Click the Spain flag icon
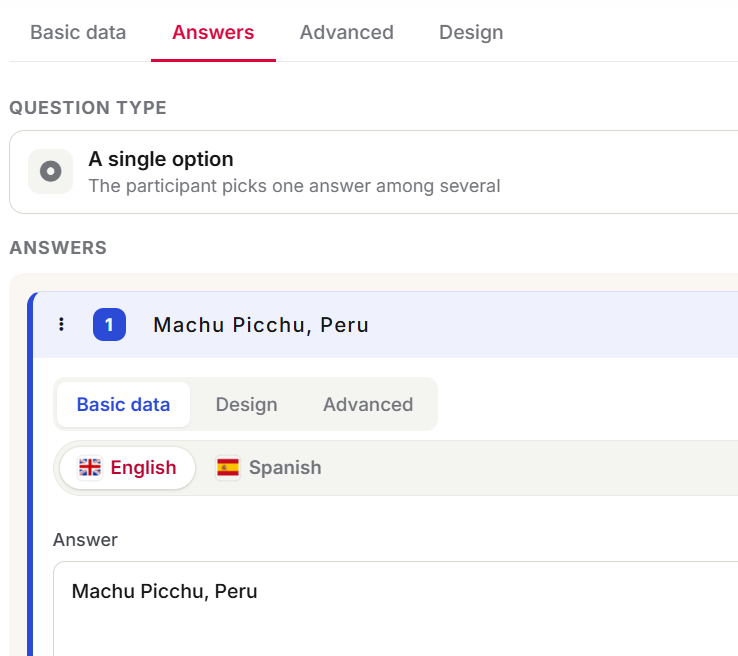 [228, 468]
